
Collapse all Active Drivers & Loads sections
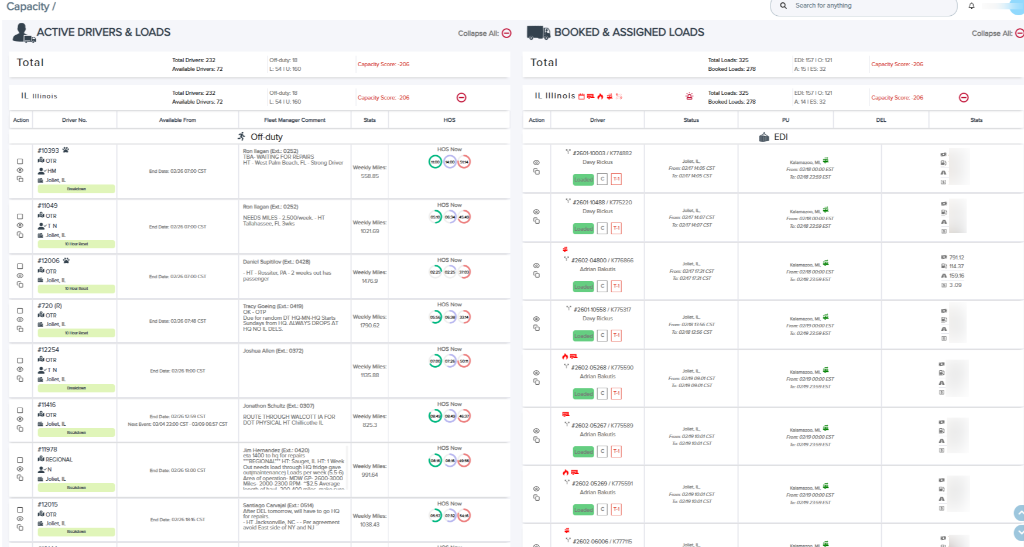(x=506, y=33)
